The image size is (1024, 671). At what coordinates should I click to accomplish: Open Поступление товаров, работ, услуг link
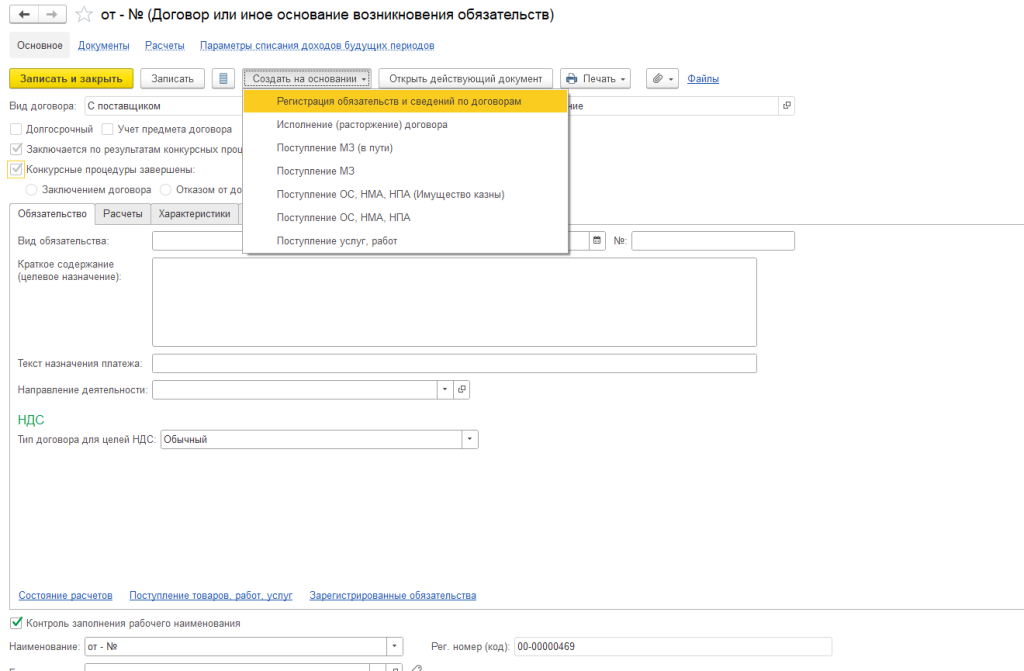pos(211,595)
